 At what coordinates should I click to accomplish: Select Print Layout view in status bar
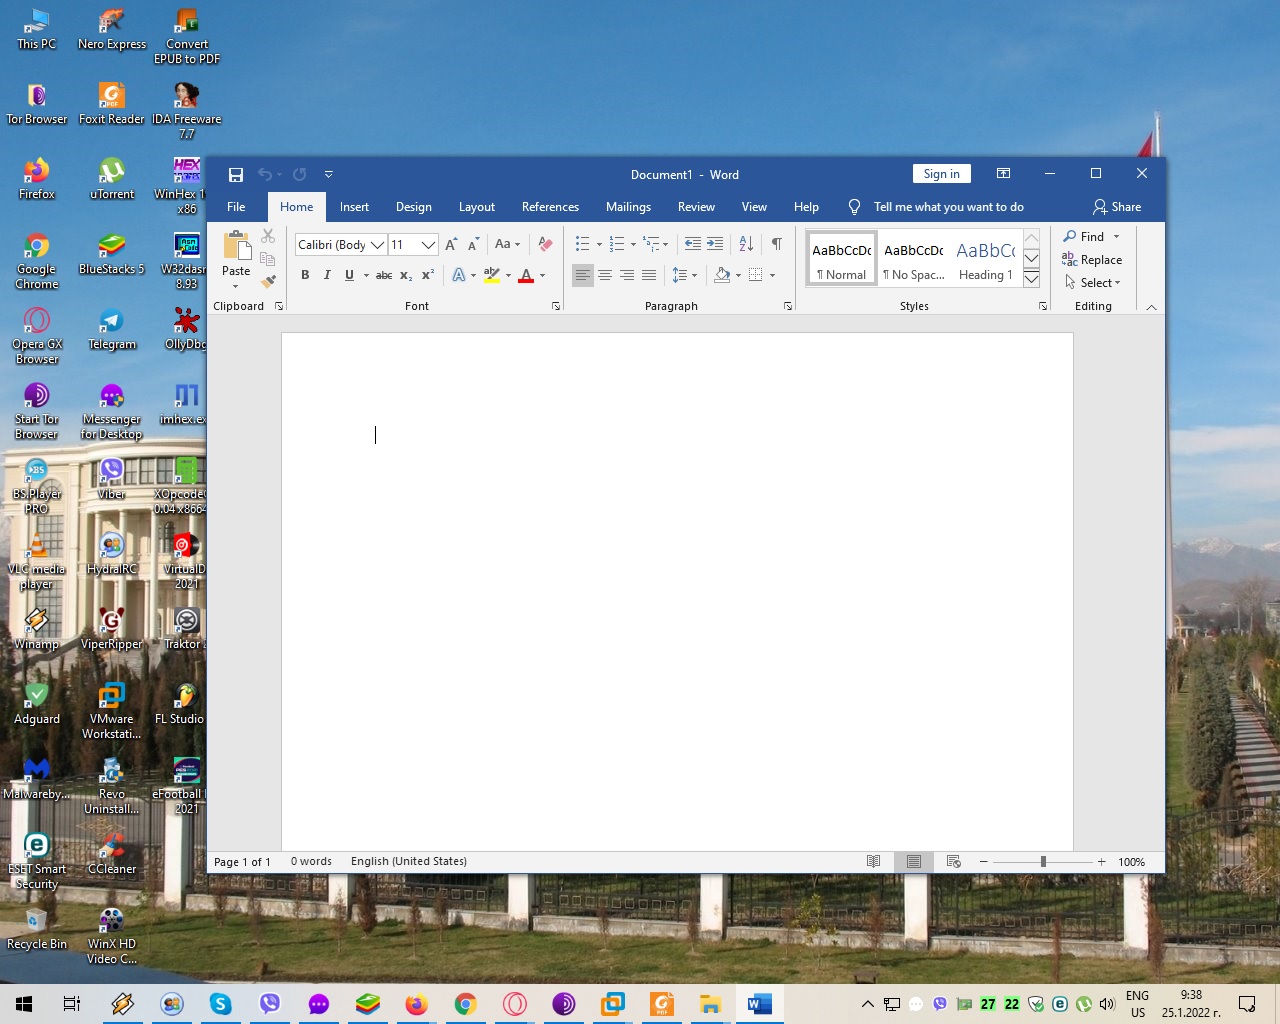(914, 862)
